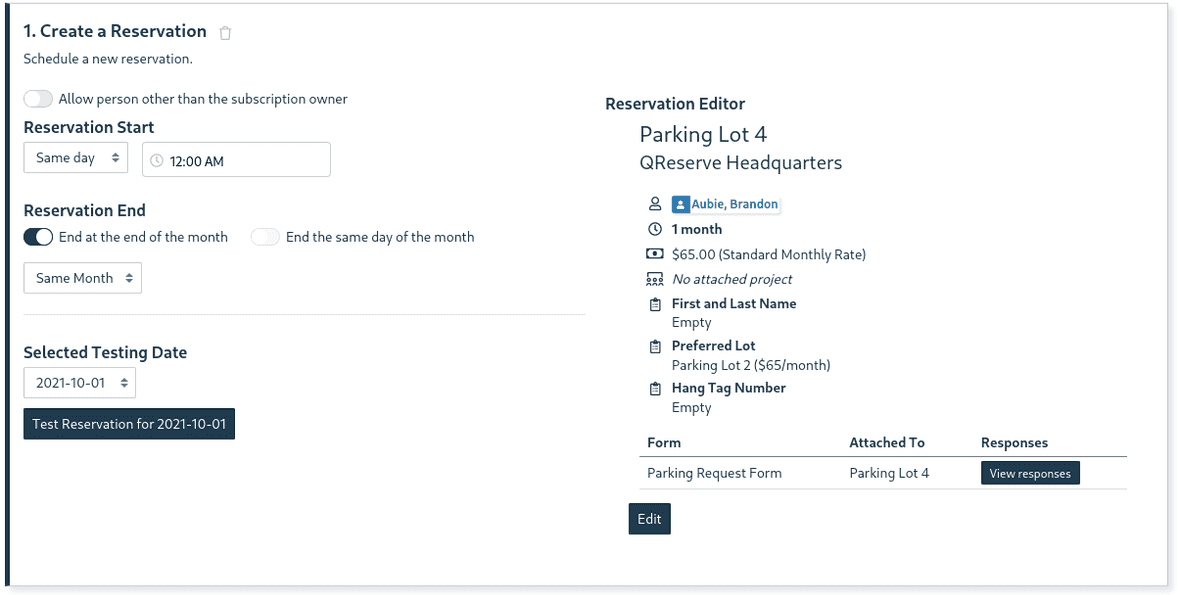The height and width of the screenshot is (595, 1180).
Task: Enable allow person other than subscription owner
Action: coord(37,99)
